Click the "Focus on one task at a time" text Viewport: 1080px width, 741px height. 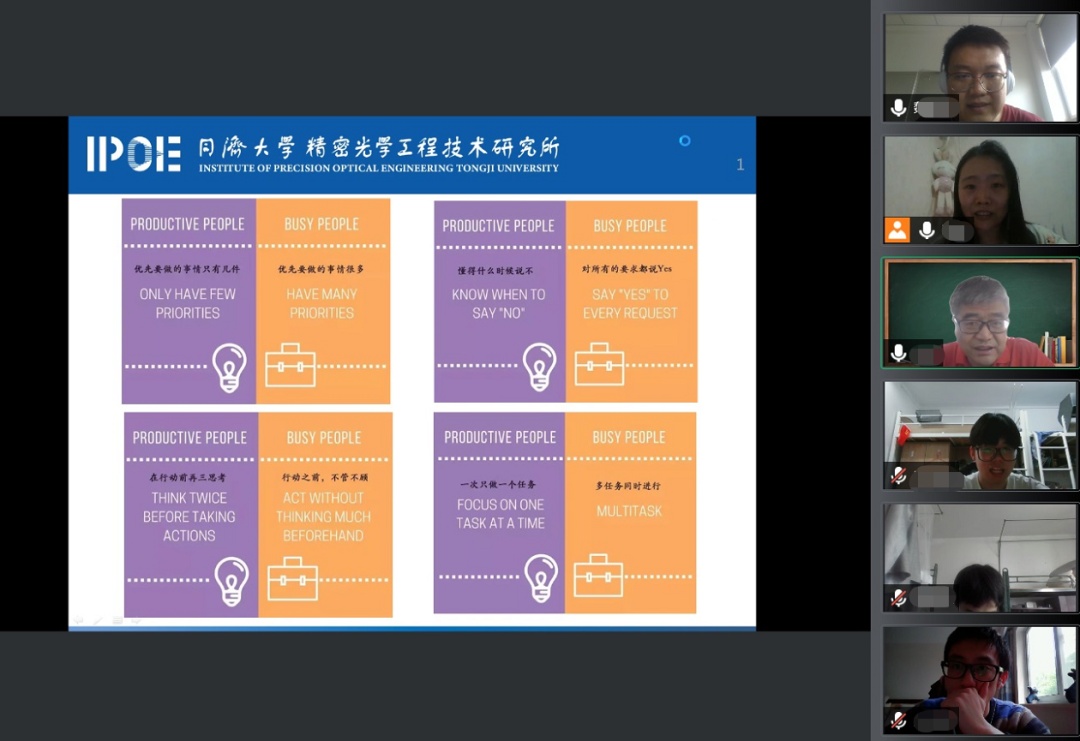pyautogui.click(x=500, y=514)
